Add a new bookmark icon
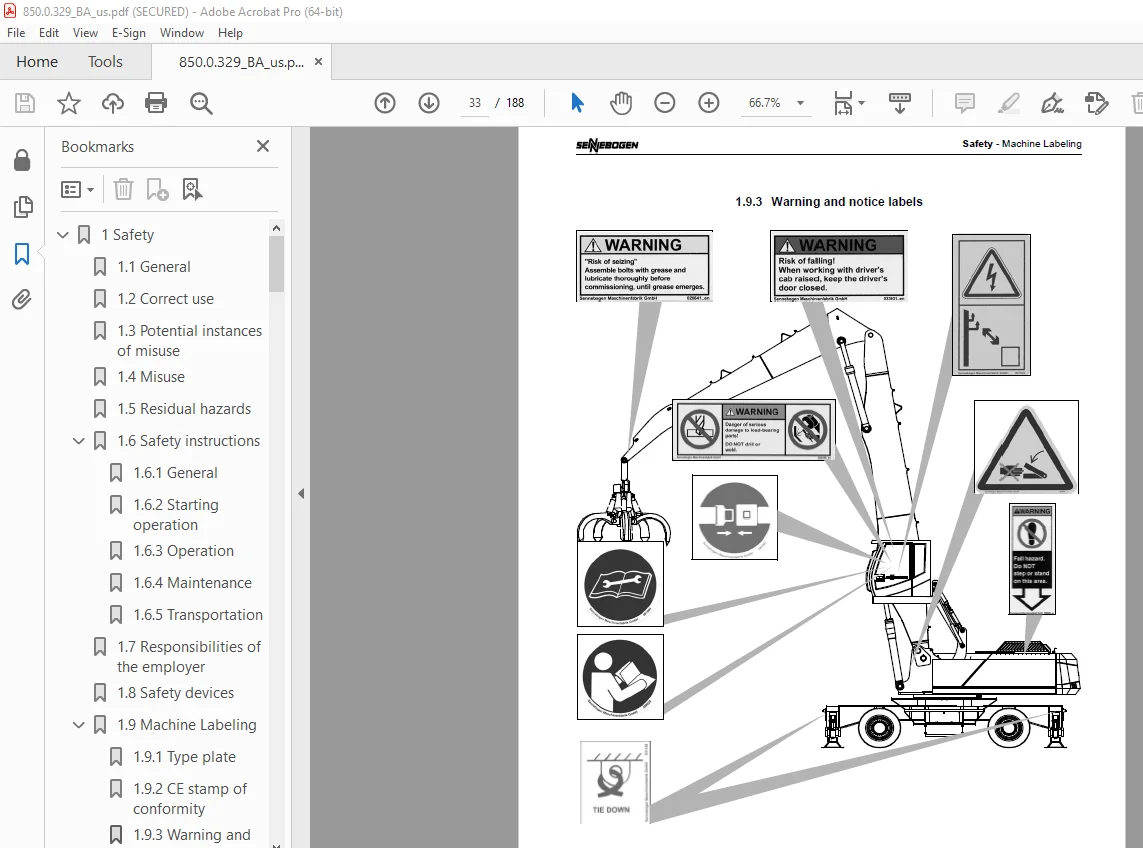The height and width of the screenshot is (848, 1143). point(157,190)
